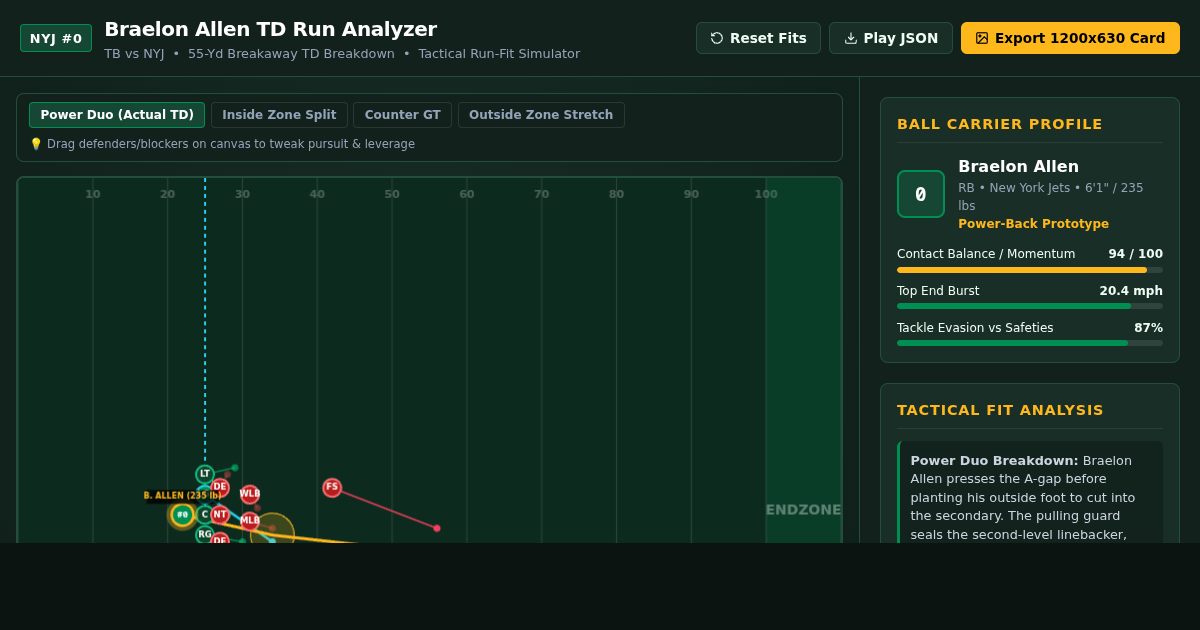Click the 20 yard marker label

(167, 194)
